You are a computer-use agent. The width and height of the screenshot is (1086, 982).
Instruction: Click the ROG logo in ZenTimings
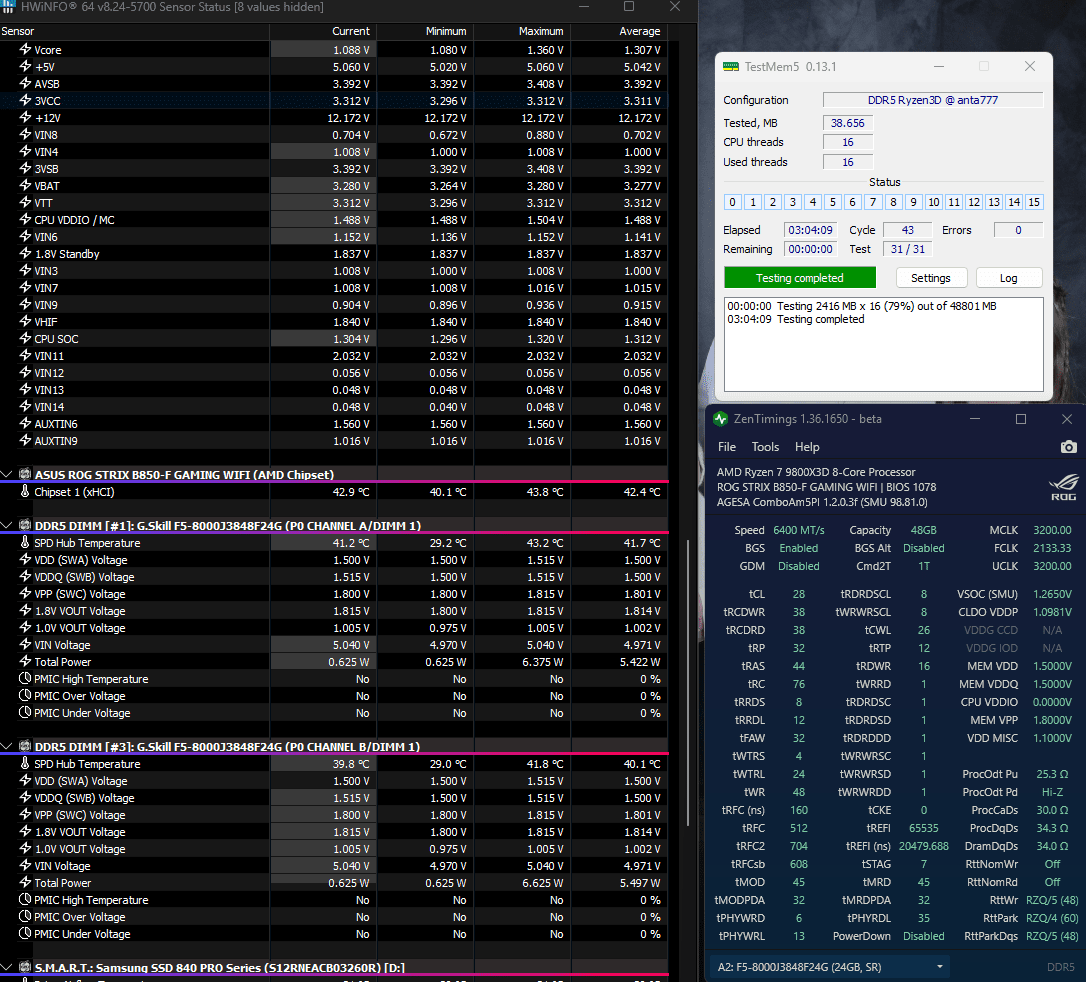pos(1063,486)
